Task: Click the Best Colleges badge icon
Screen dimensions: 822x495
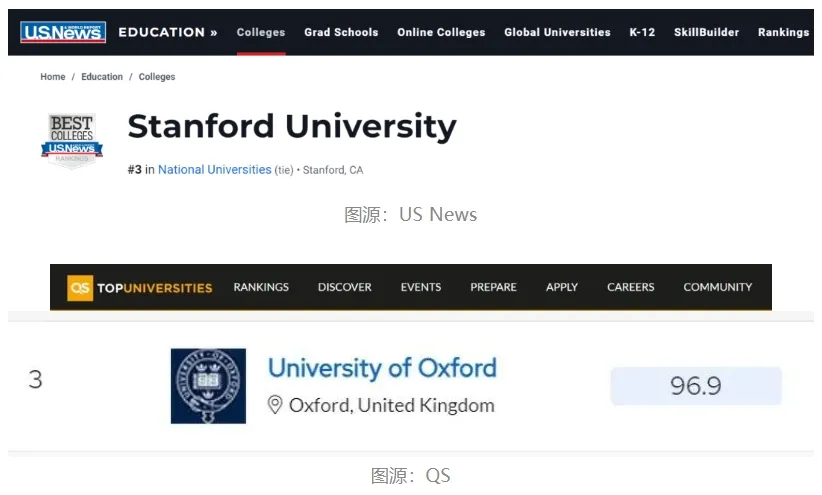Action: point(71,140)
